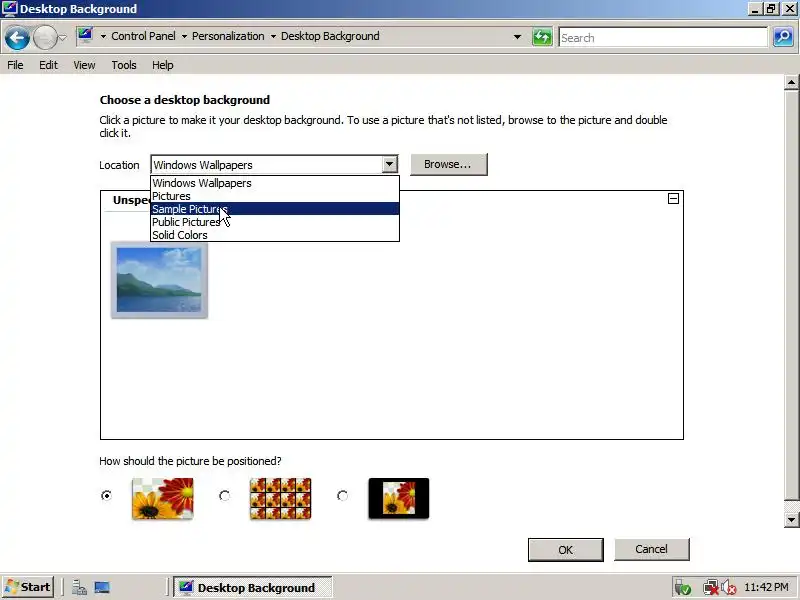The width and height of the screenshot is (800, 600).
Task: Expand the arrow before Personalization breadcrumb
Action: pyautogui.click(x=184, y=37)
